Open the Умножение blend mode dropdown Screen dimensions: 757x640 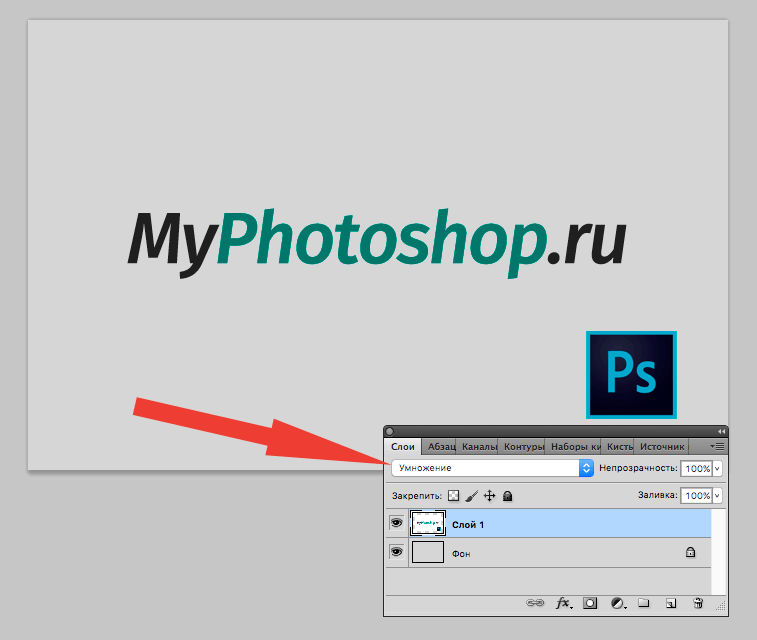[493, 468]
